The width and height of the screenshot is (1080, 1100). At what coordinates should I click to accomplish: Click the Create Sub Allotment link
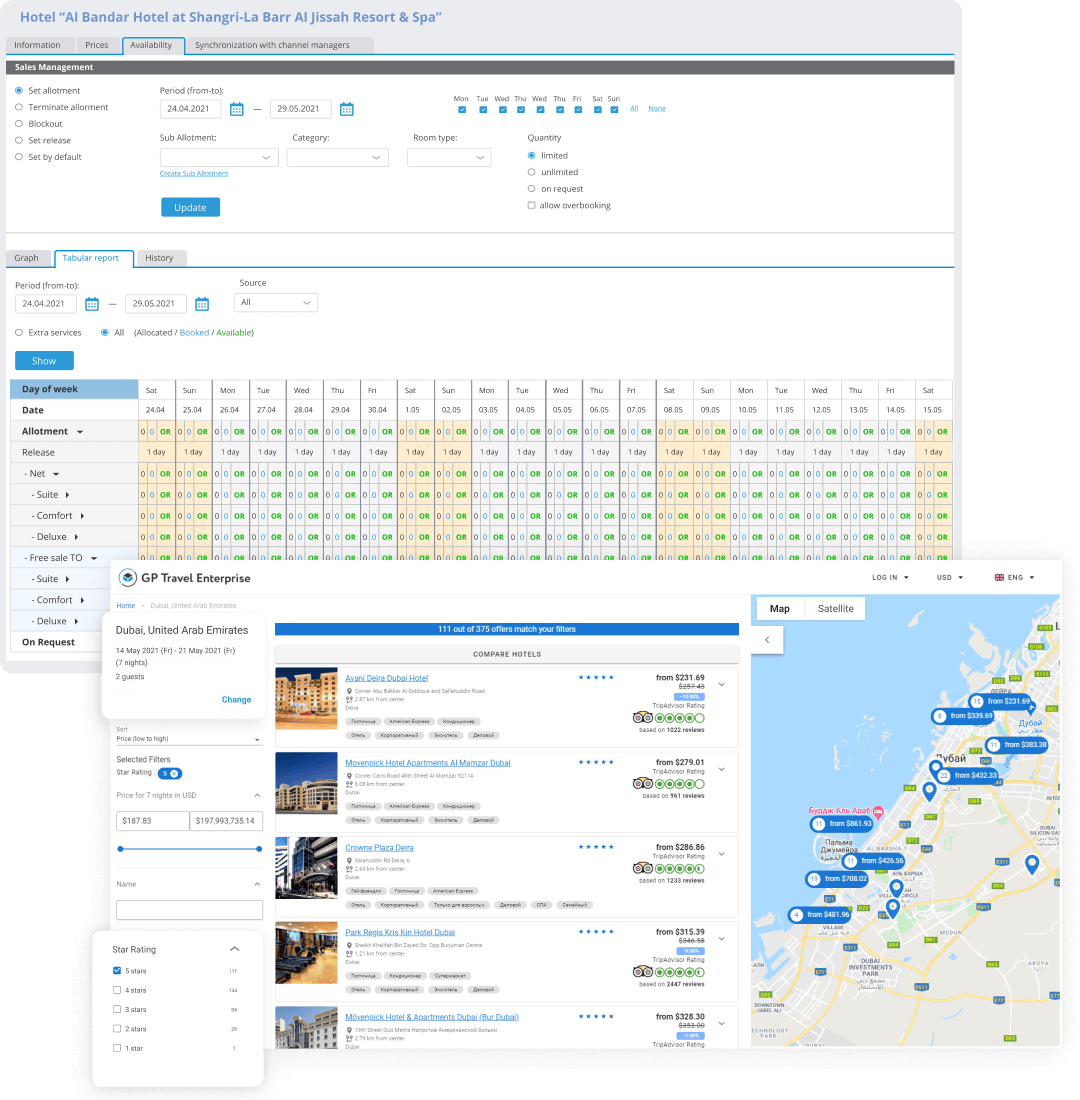(x=194, y=173)
